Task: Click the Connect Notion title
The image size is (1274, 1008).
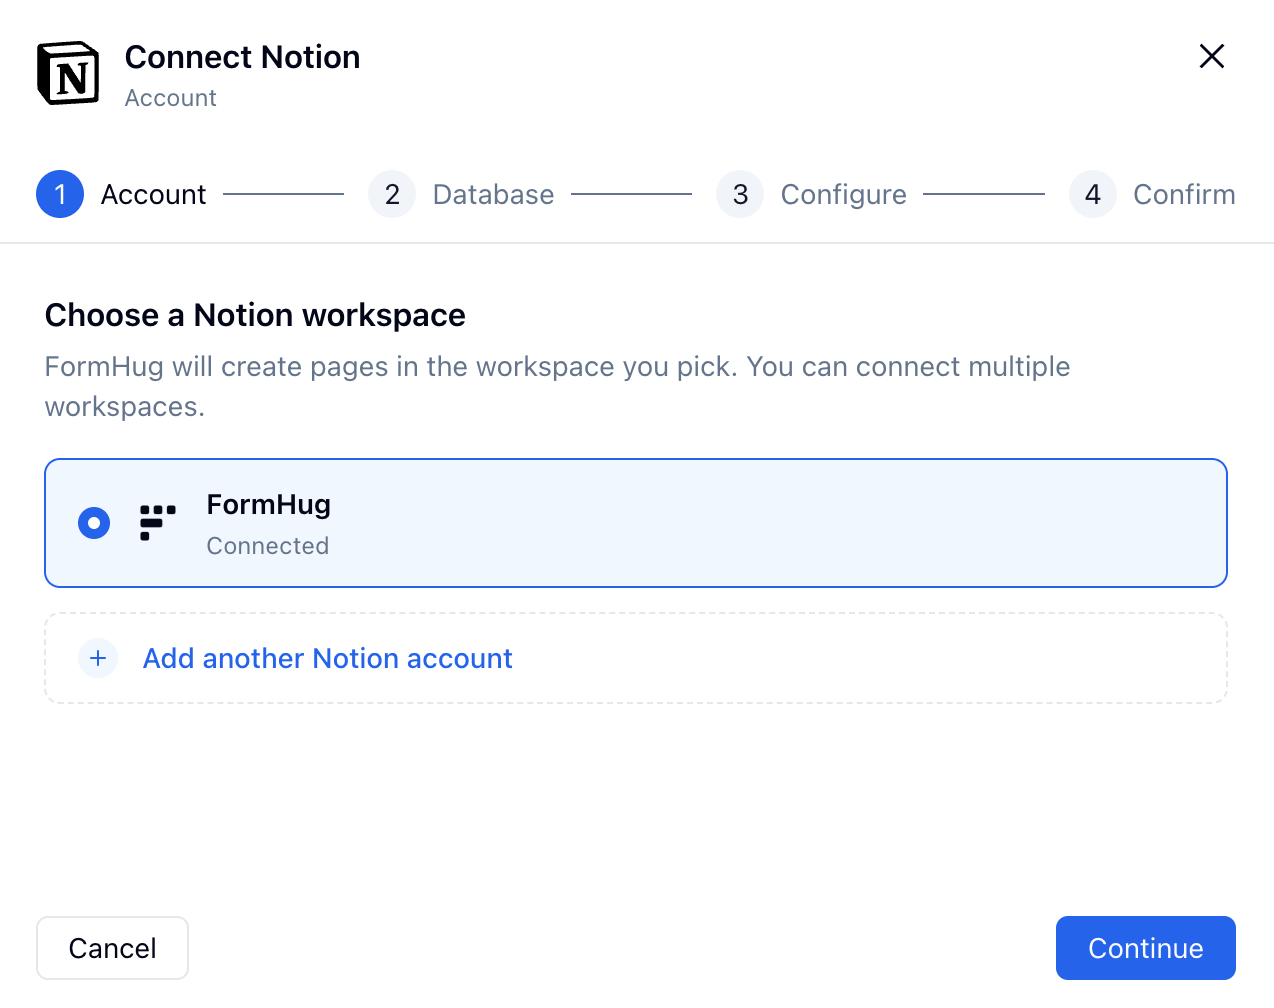Action: click(242, 57)
